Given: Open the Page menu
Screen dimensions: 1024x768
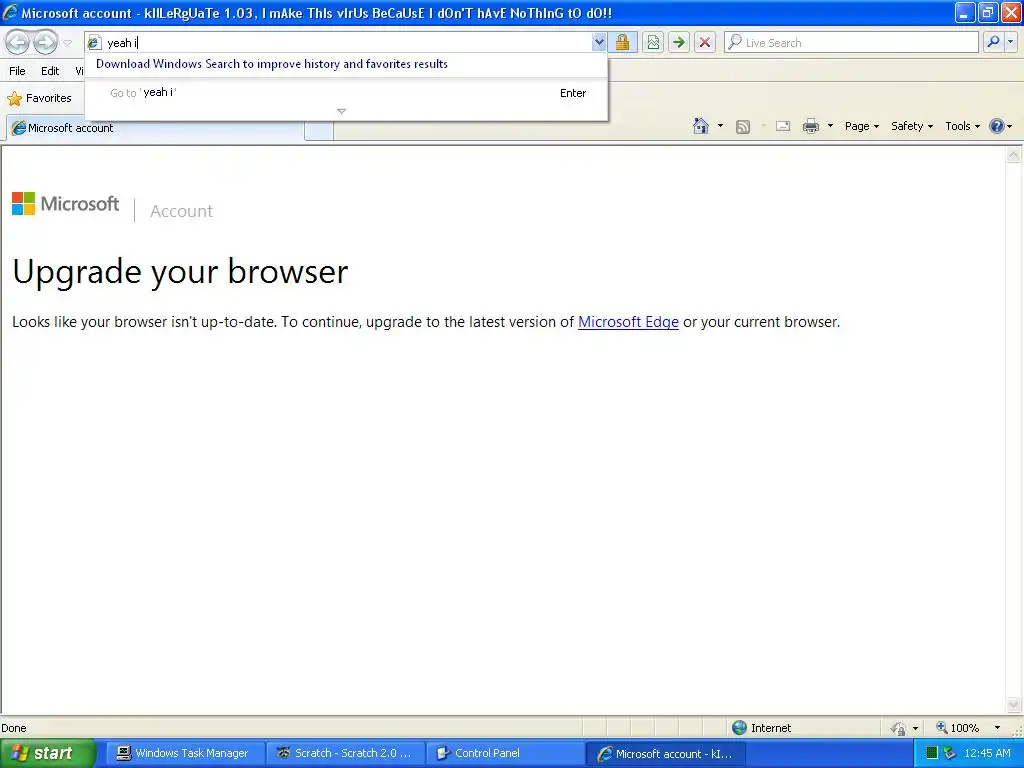Looking at the screenshot, I should (862, 126).
